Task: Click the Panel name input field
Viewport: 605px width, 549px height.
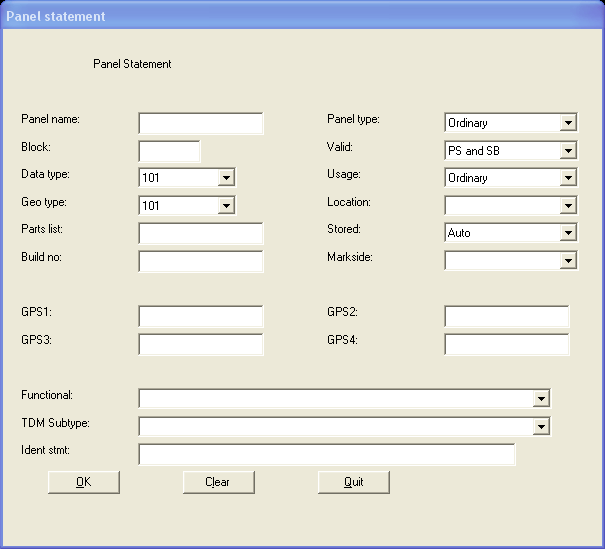Action: tap(201, 123)
